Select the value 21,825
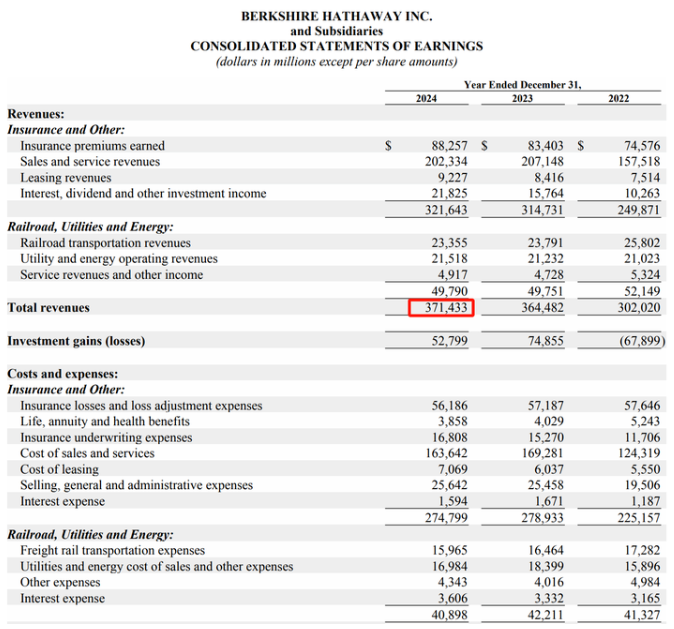This screenshot has height=629, width=674. tap(450, 193)
